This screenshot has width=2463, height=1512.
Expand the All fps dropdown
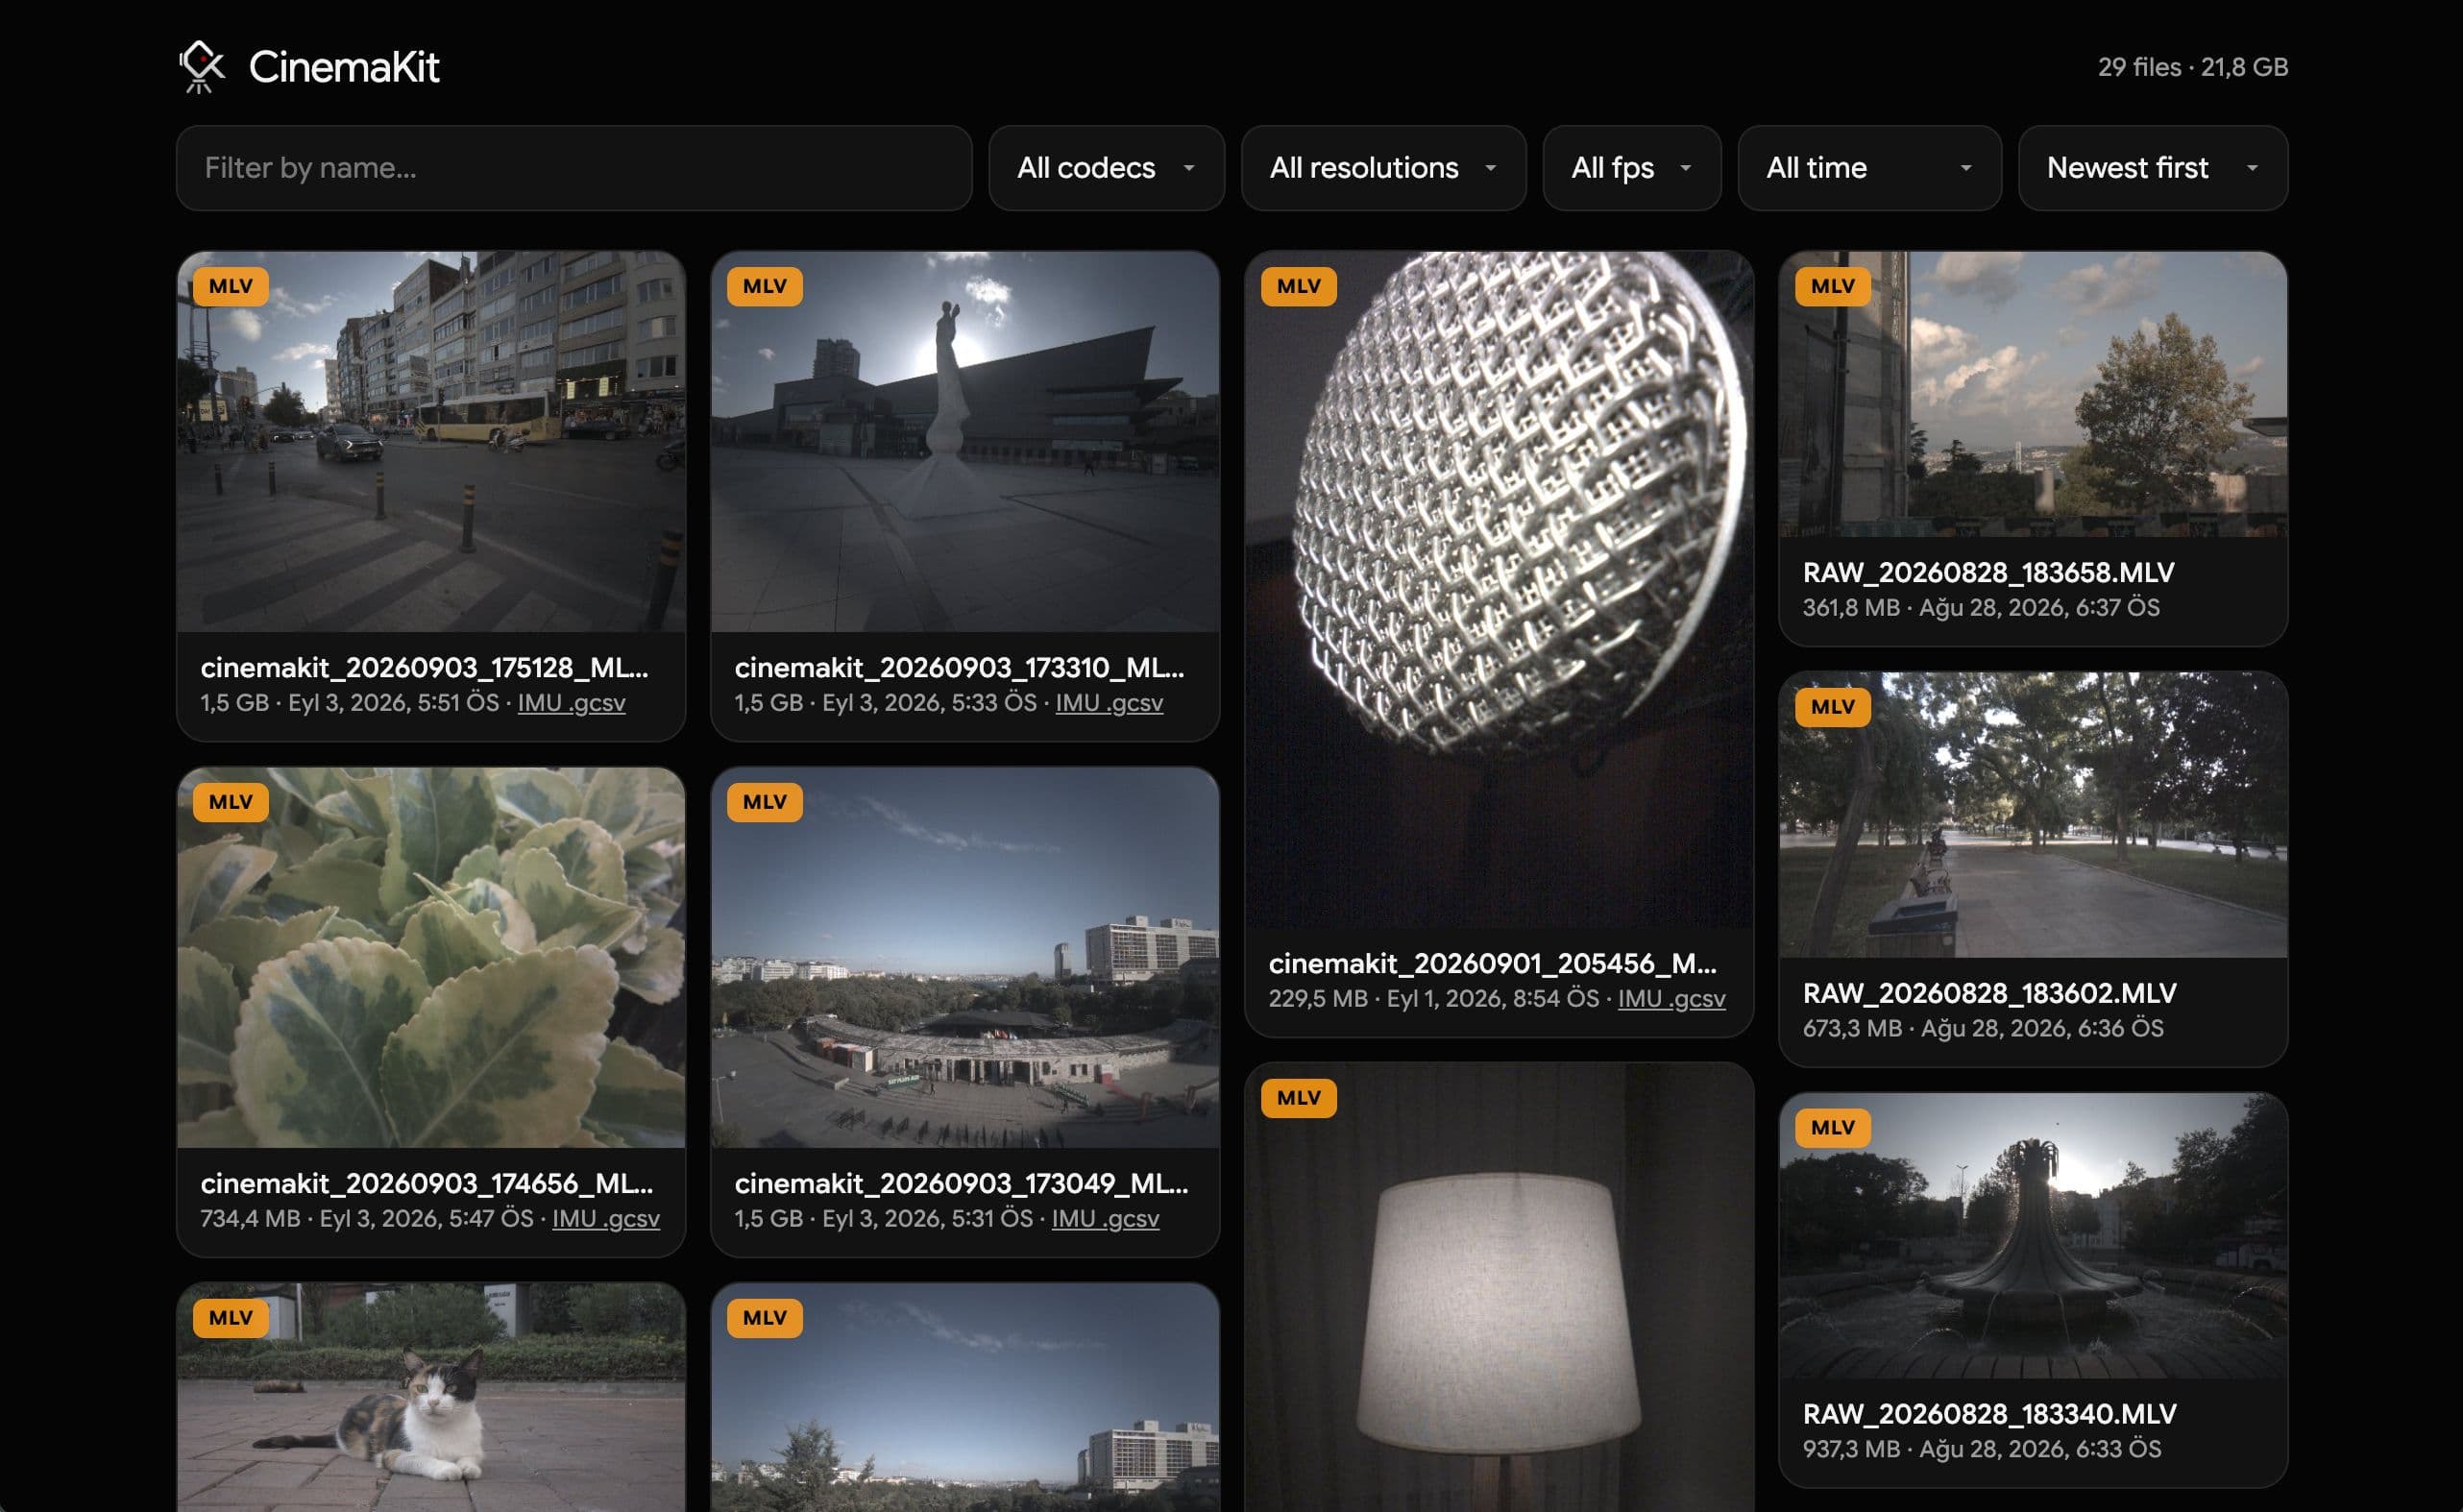pos(1631,168)
